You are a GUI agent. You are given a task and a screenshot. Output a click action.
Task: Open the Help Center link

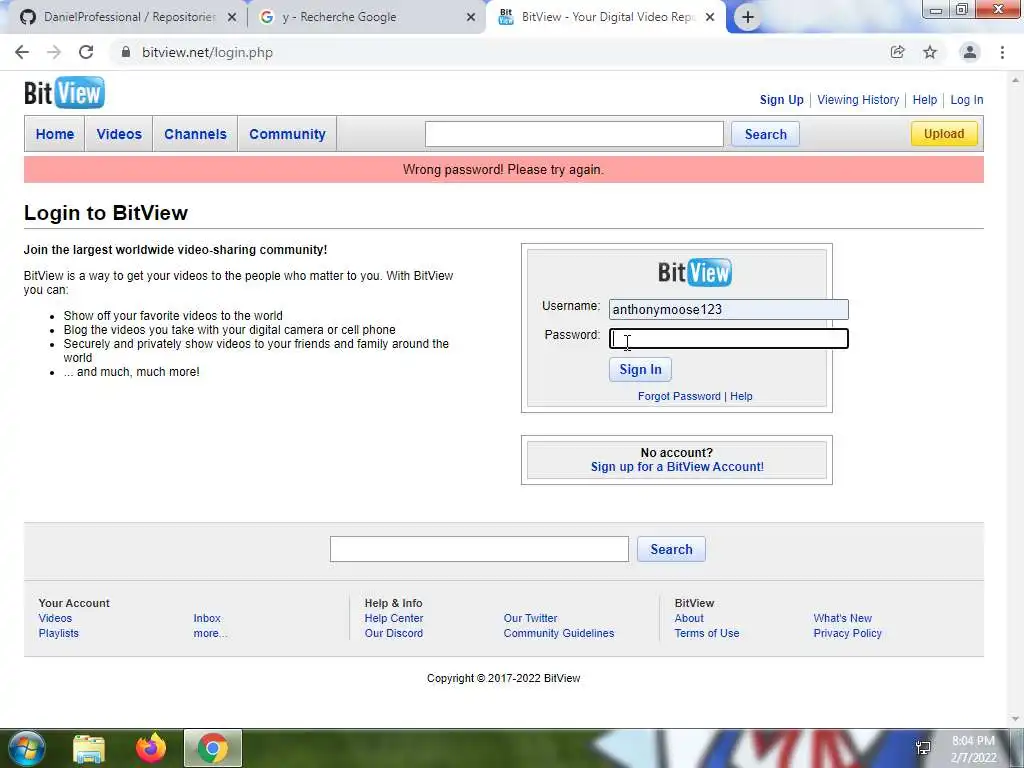[394, 618]
